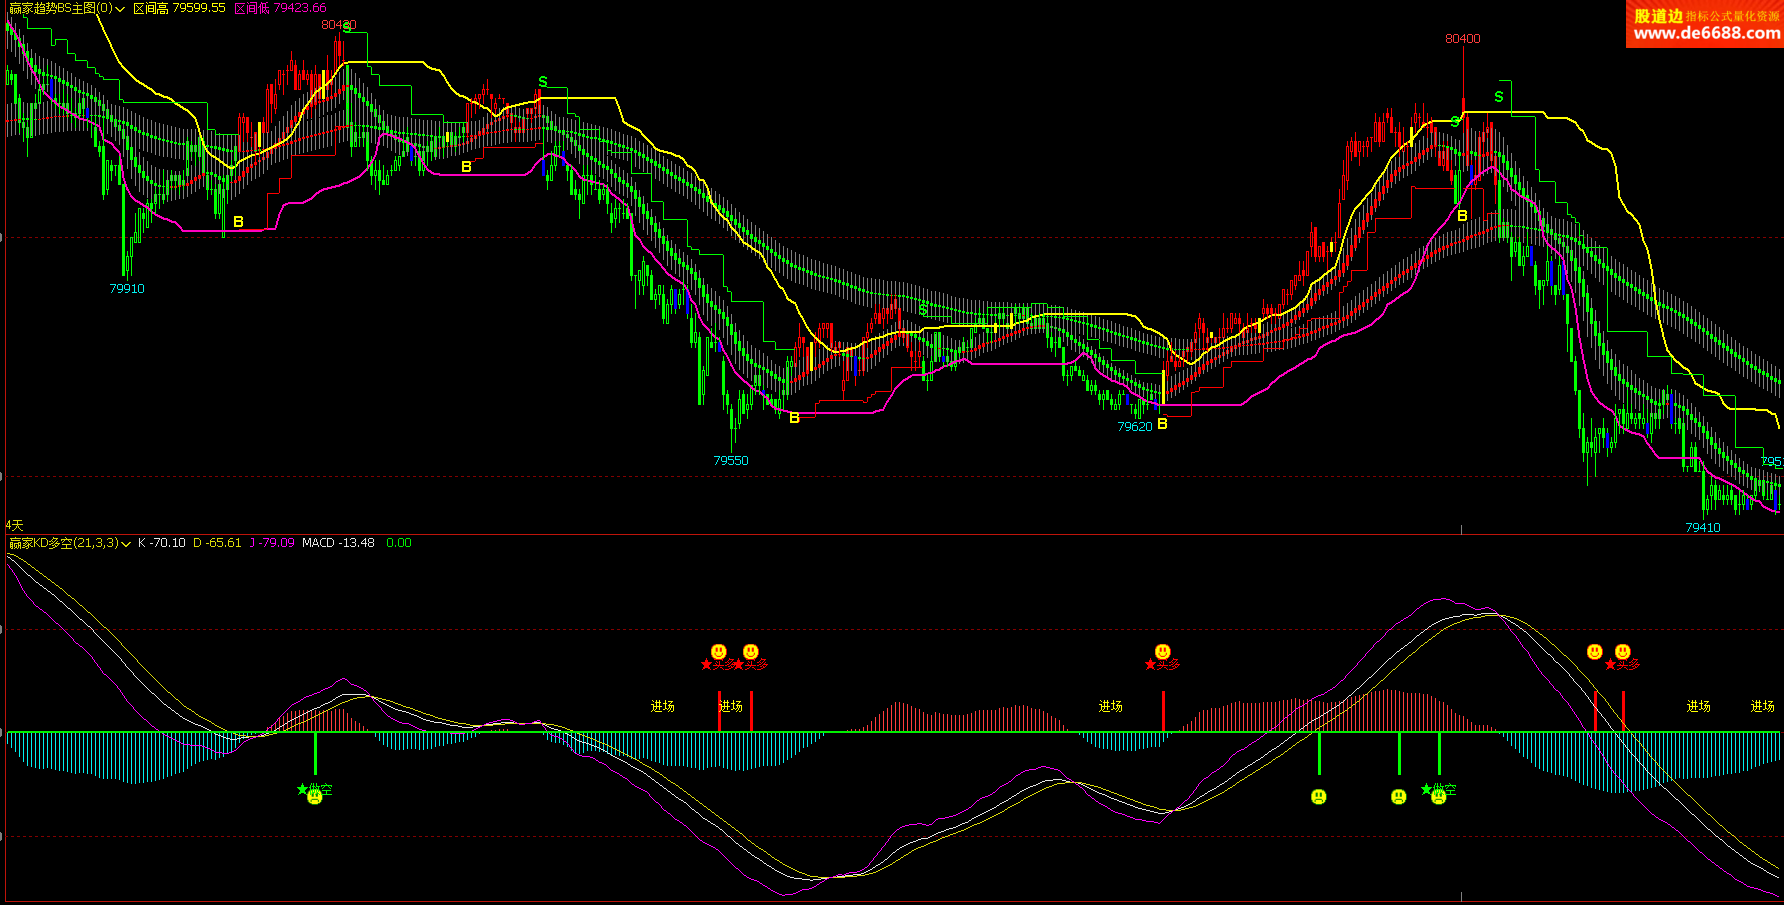This screenshot has height=905, width=1784.
Task: Click the first sad face icon near 做空 on left
Action: pos(315,797)
